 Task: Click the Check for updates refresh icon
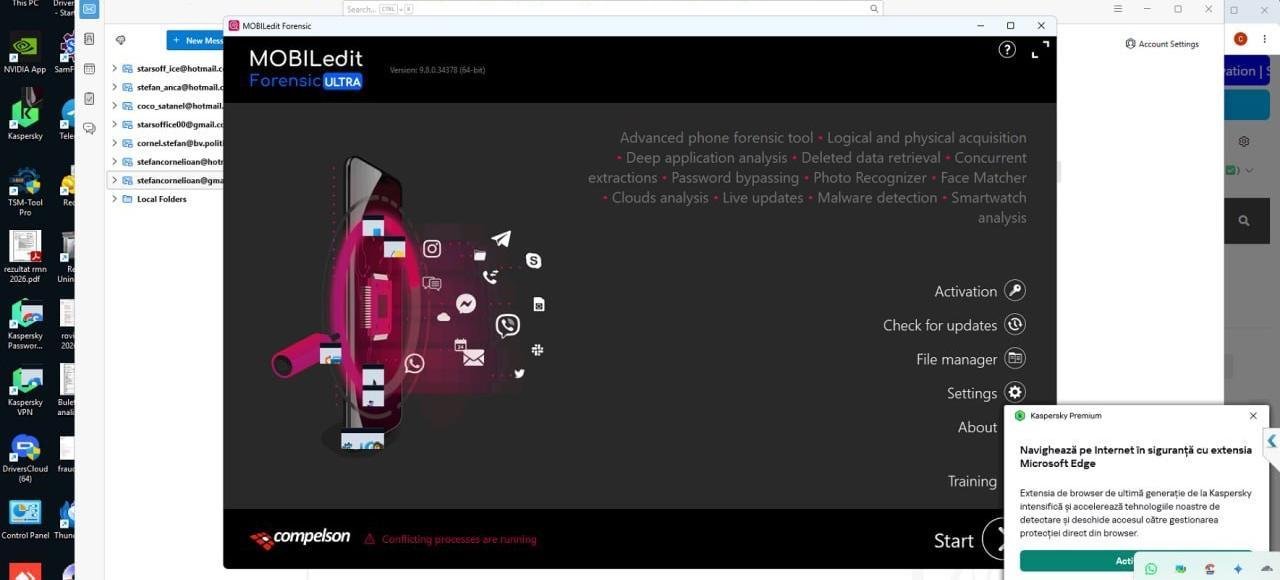[1015, 325]
